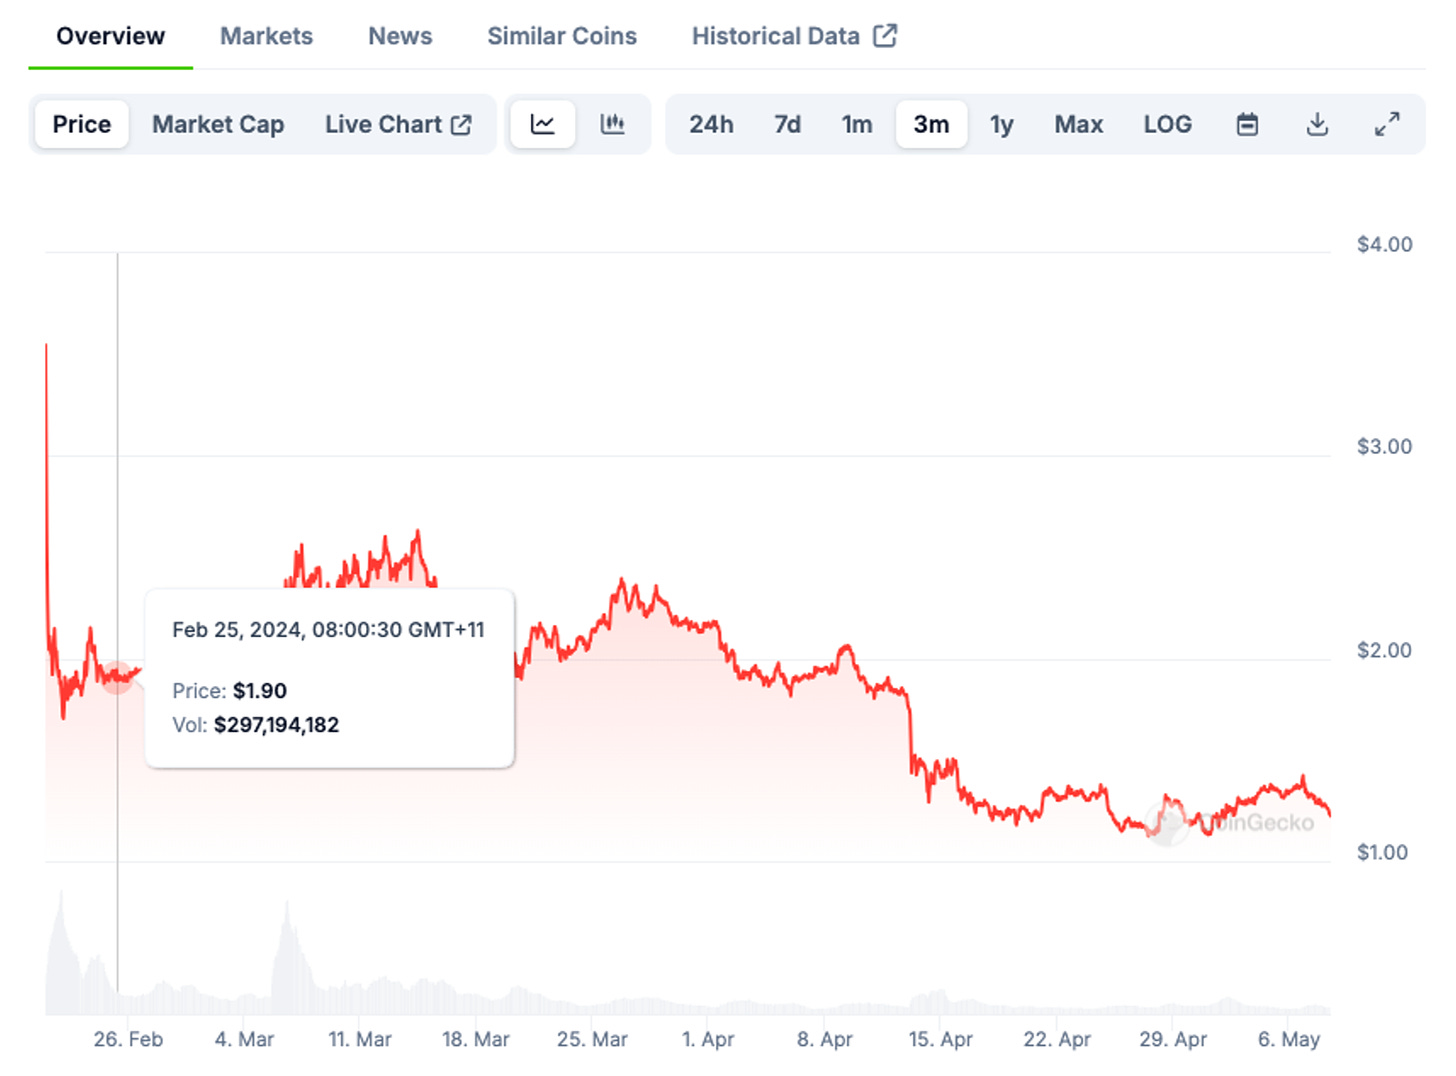1456x1076 pixels.
Task: Select the 7d time range
Action: [787, 125]
